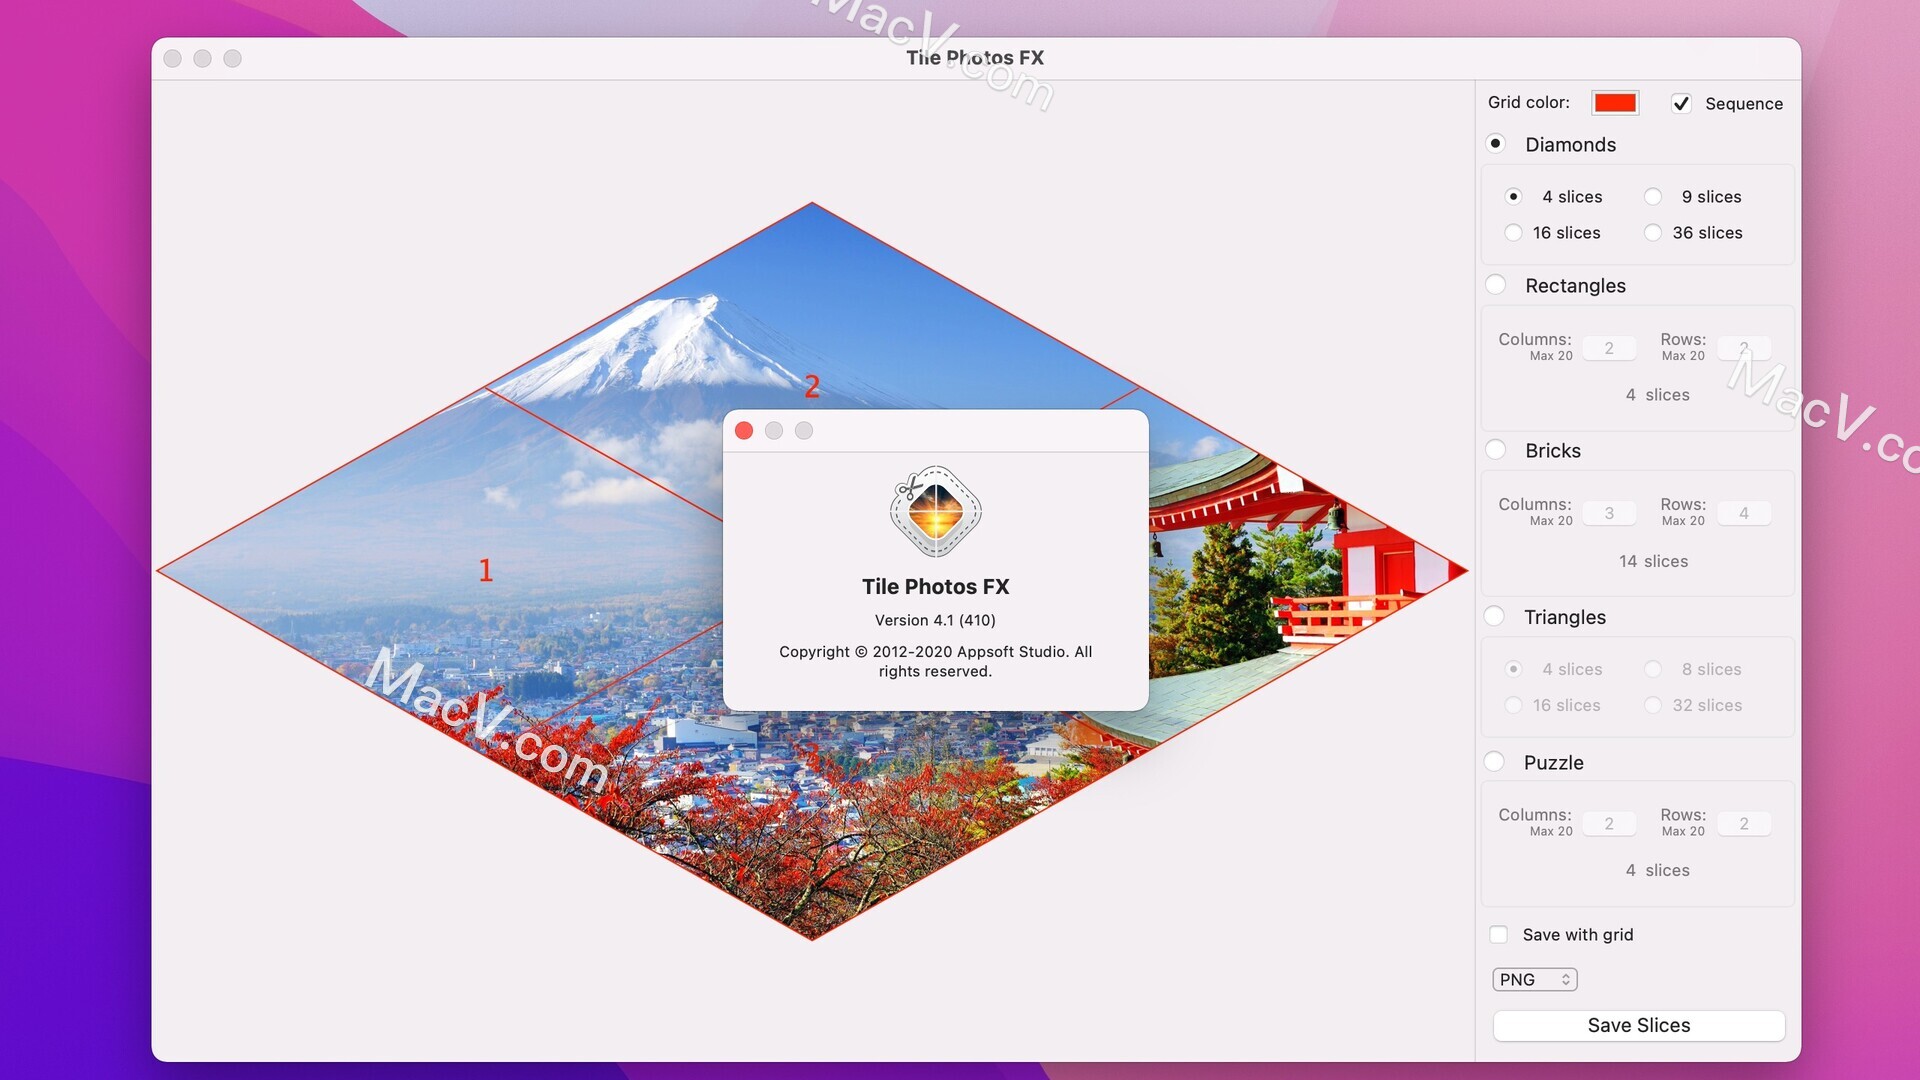Screen dimensions: 1920x1080
Task: Enable the Save with grid checkbox
Action: (1499, 935)
